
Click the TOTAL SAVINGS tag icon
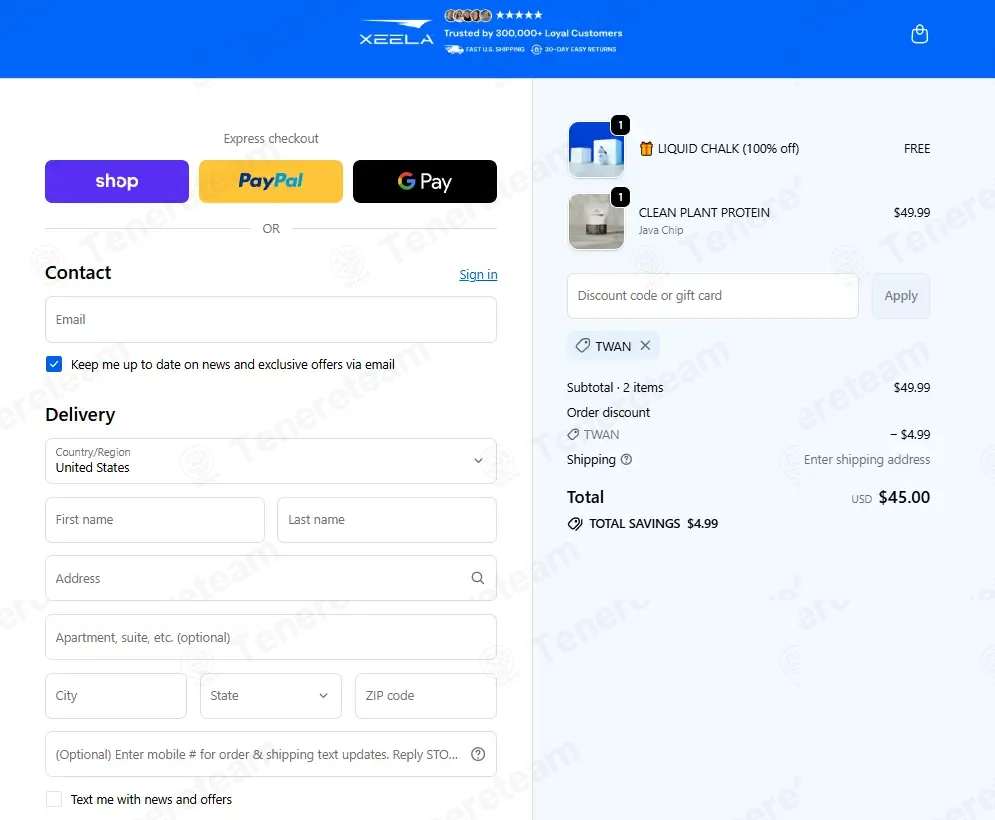[x=575, y=524]
